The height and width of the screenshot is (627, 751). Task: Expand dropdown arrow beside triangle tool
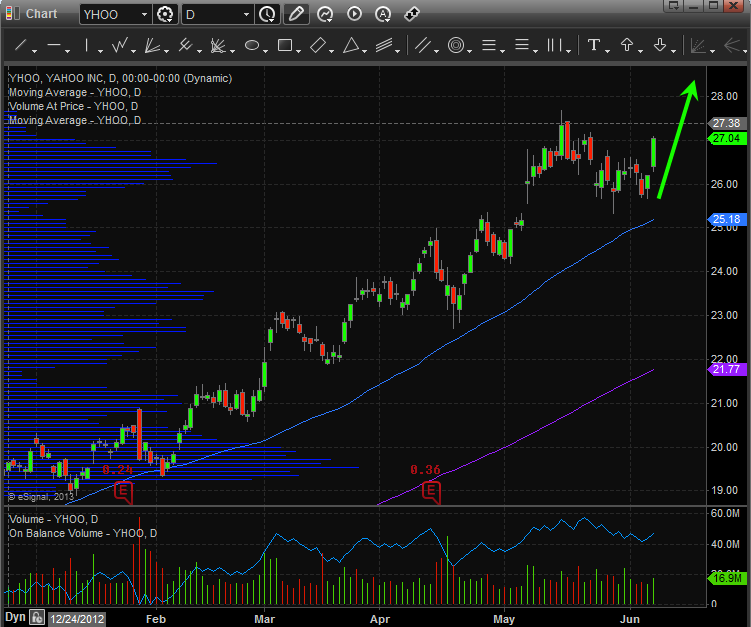(x=364, y=51)
